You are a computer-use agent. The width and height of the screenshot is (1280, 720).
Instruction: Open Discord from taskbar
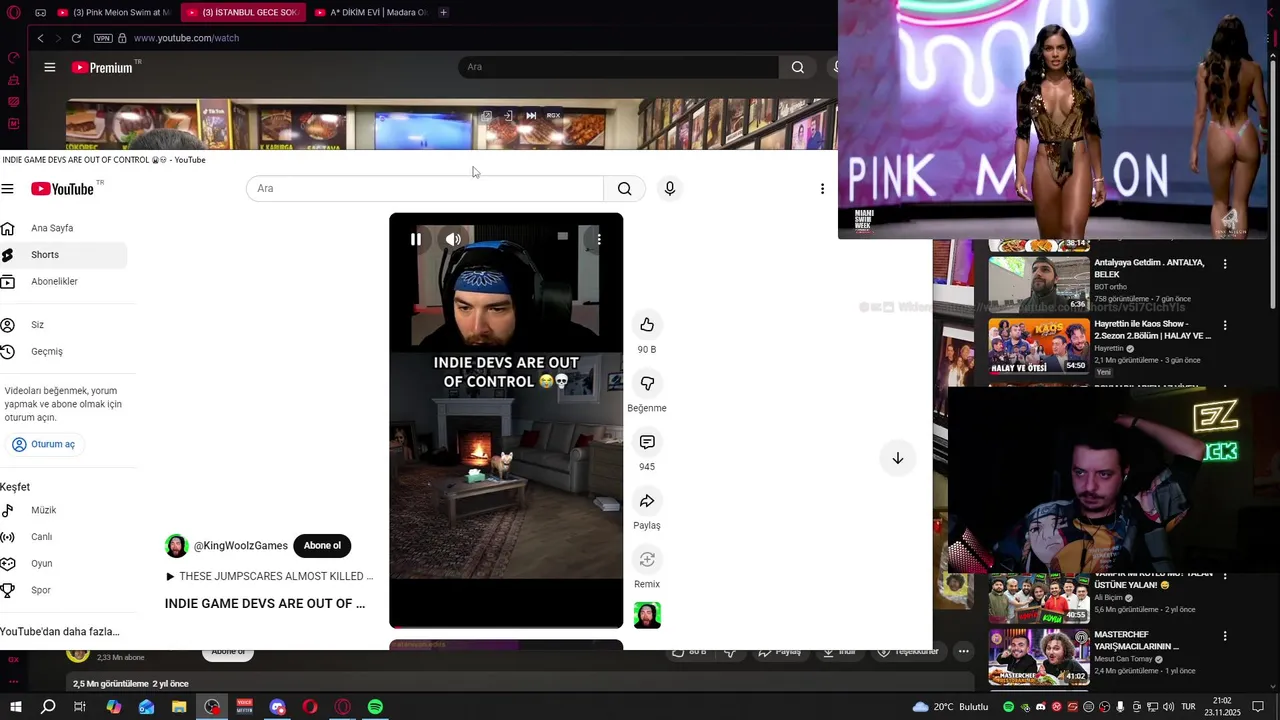(x=277, y=707)
